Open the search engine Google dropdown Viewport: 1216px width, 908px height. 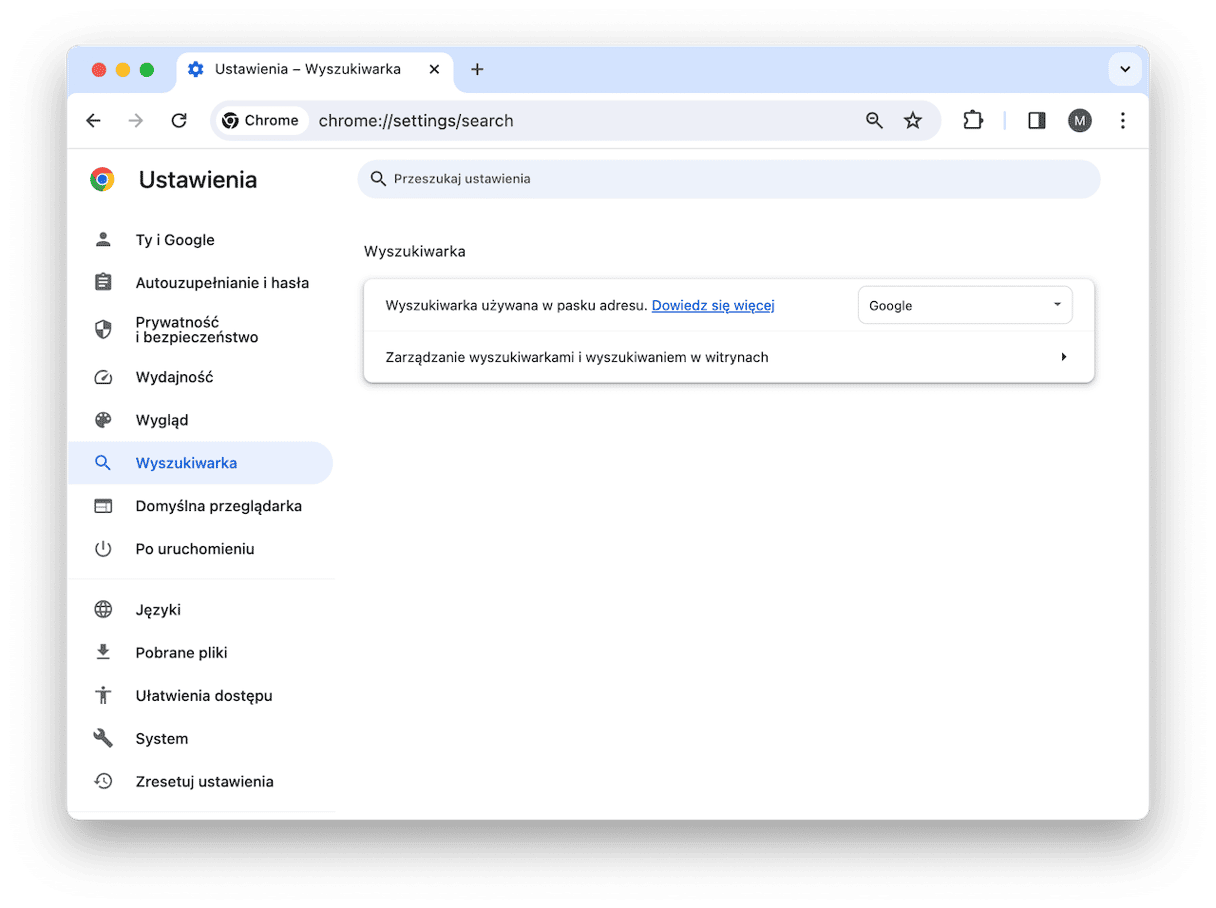coord(964,306)
